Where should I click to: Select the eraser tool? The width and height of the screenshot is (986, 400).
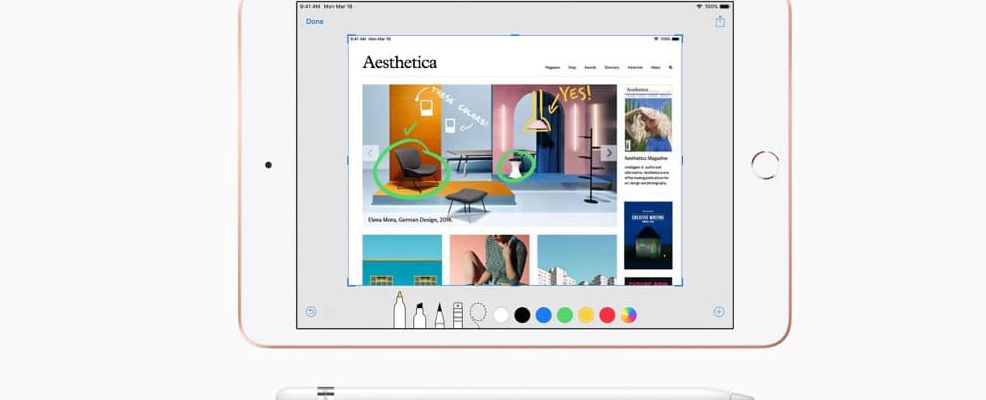point(458,314)
